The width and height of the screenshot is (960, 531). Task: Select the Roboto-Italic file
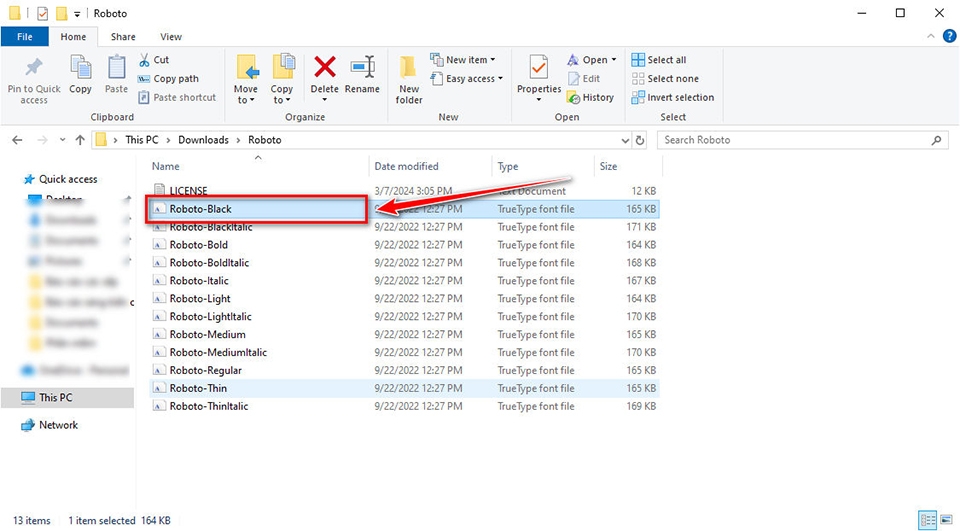404,281
